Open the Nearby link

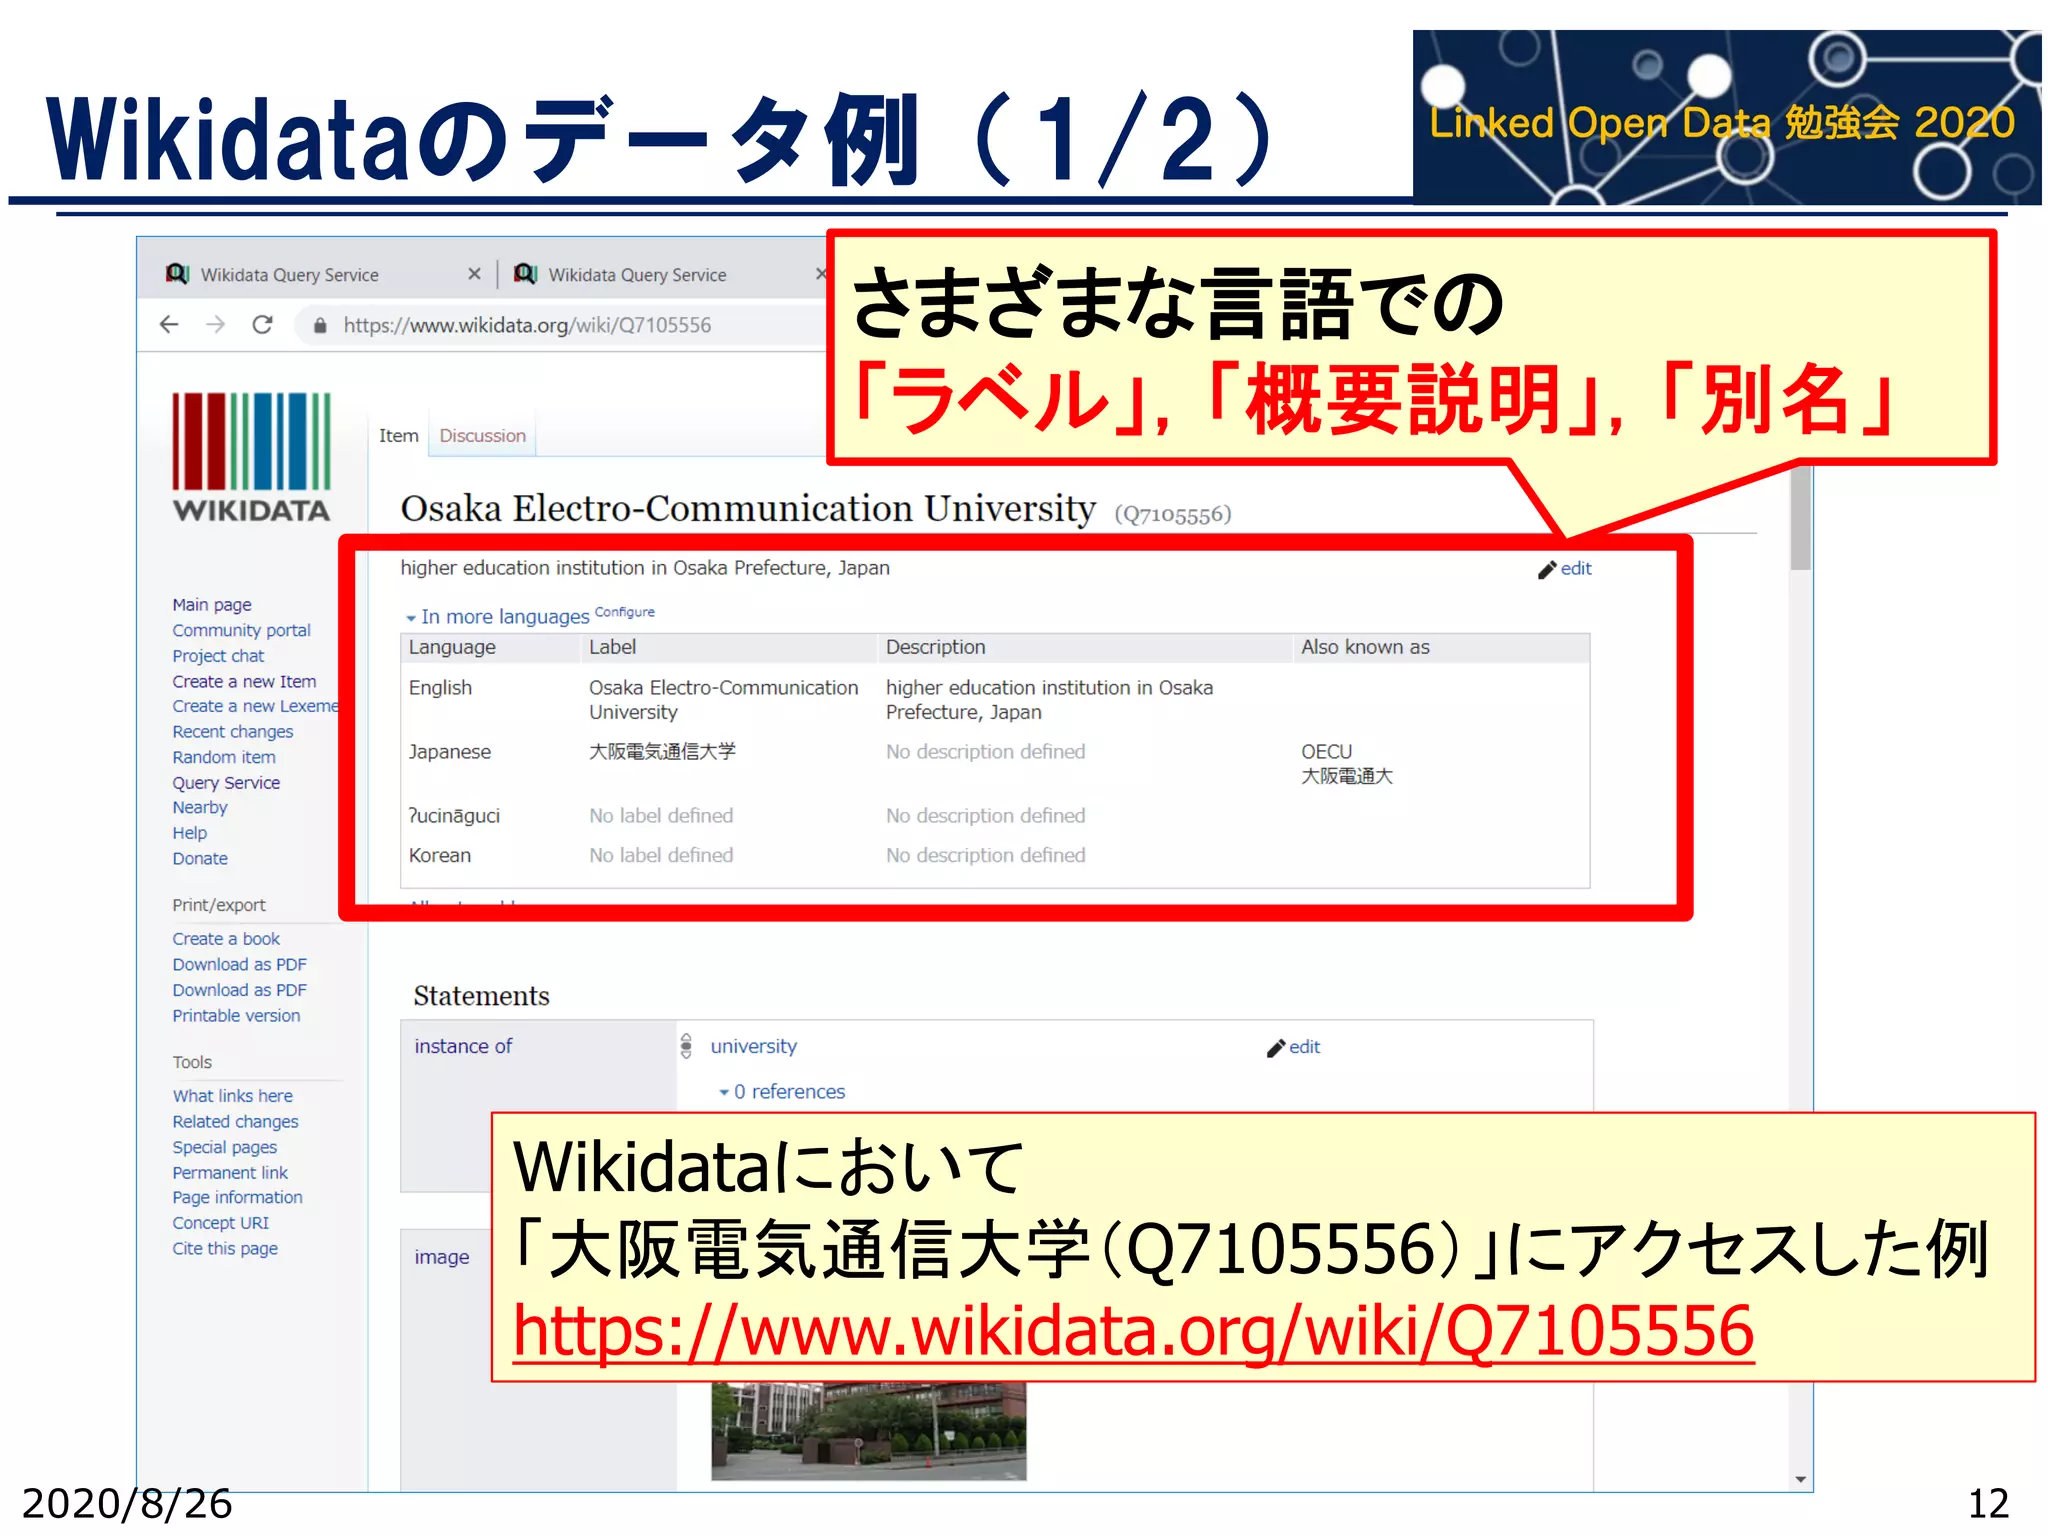199,808
